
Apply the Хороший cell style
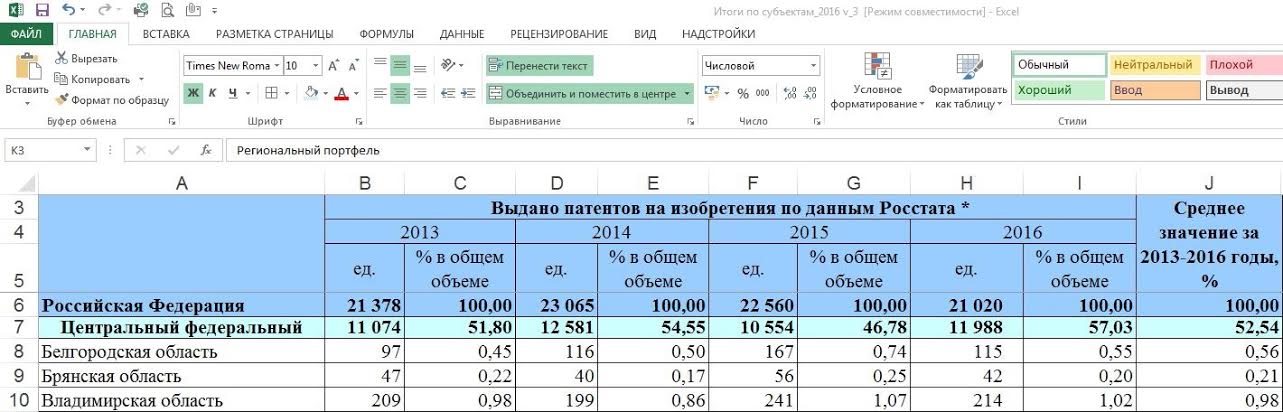pos(1057,90)
